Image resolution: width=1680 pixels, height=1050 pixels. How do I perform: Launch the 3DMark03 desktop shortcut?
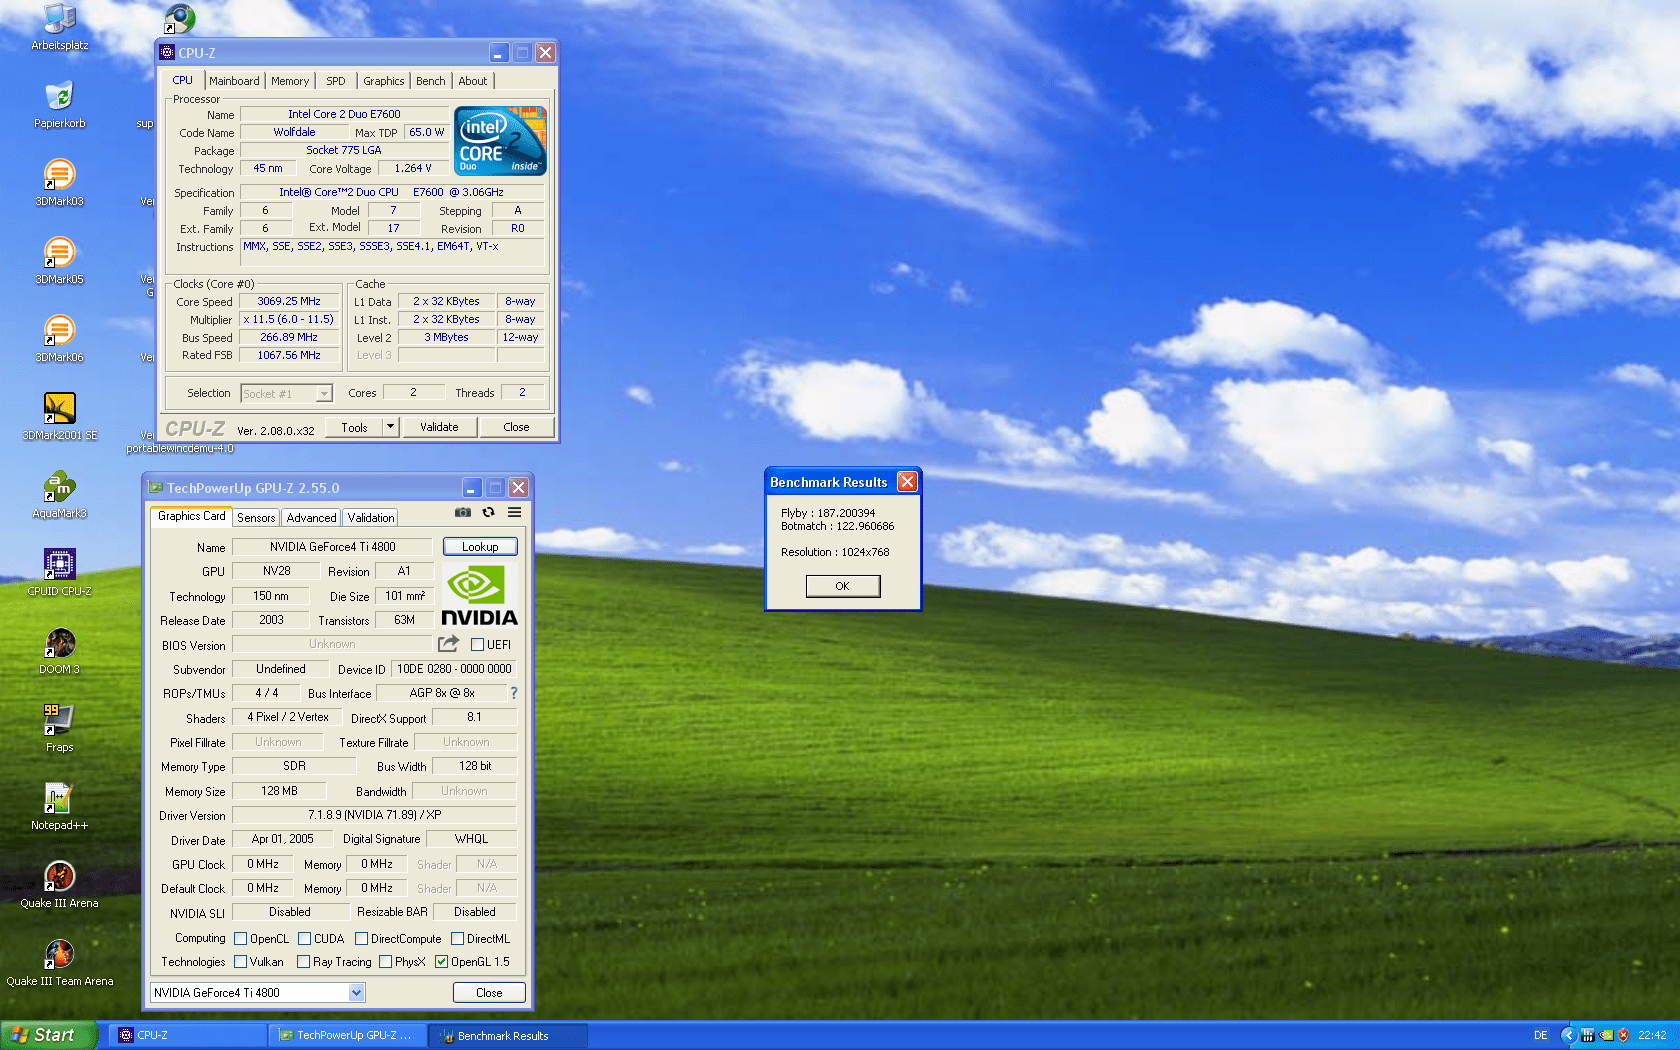point(60,183)
